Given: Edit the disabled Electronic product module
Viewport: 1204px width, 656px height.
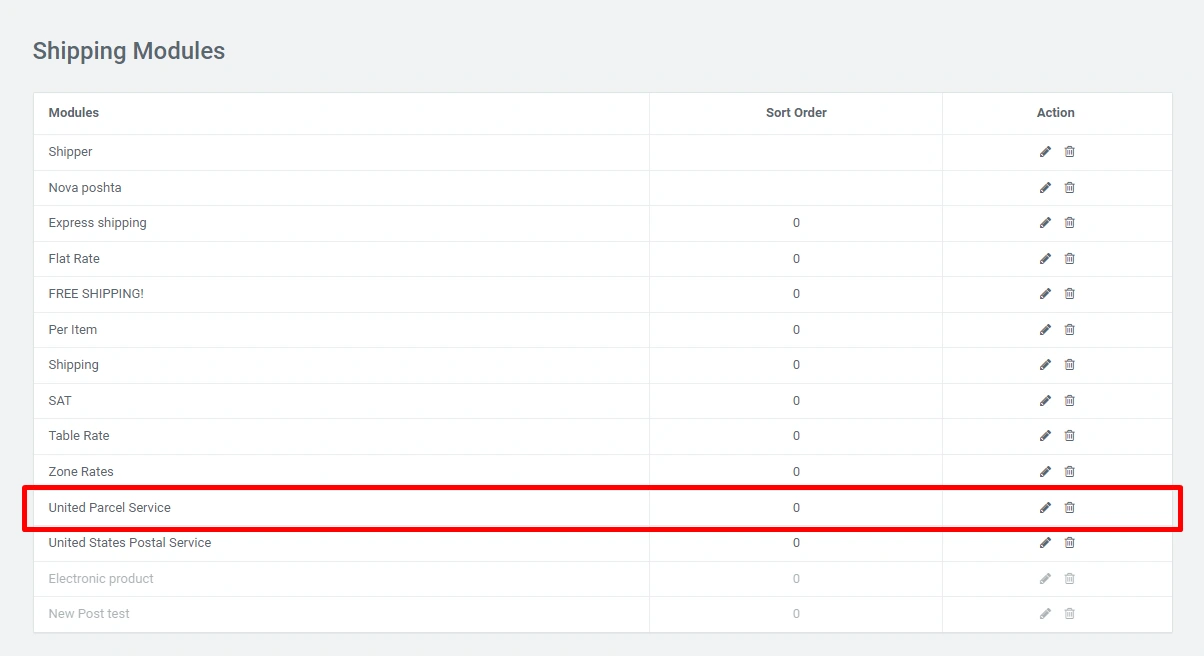Looking at the screenshot, I should 1045,579.
